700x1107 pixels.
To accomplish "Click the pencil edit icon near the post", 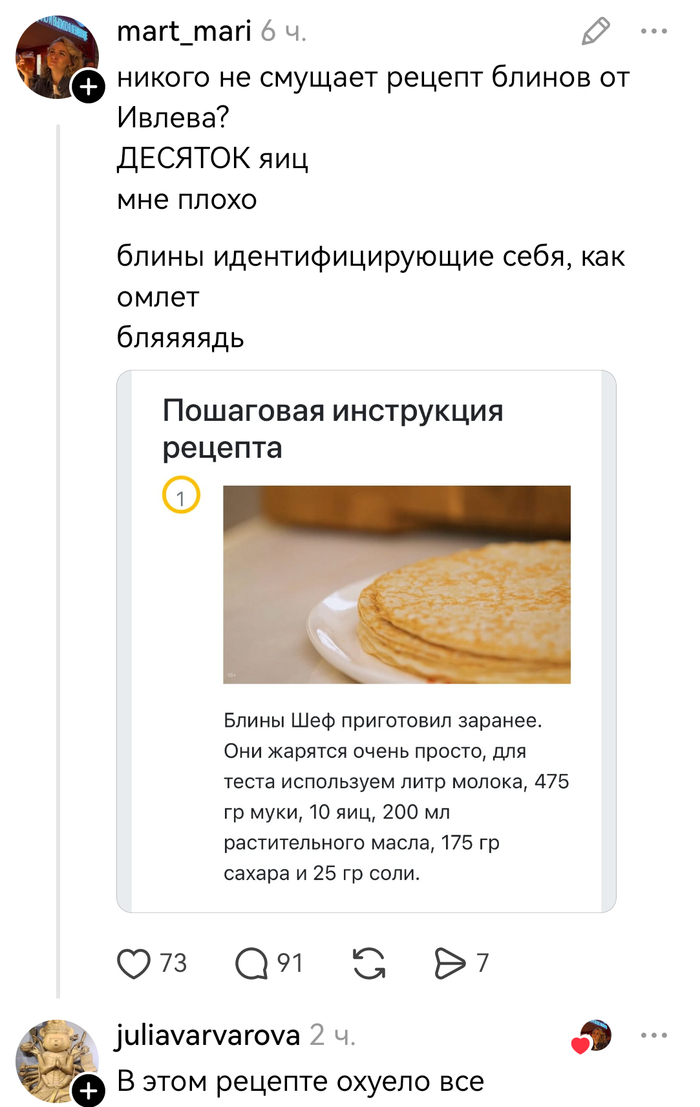I will tap(594, 31).
